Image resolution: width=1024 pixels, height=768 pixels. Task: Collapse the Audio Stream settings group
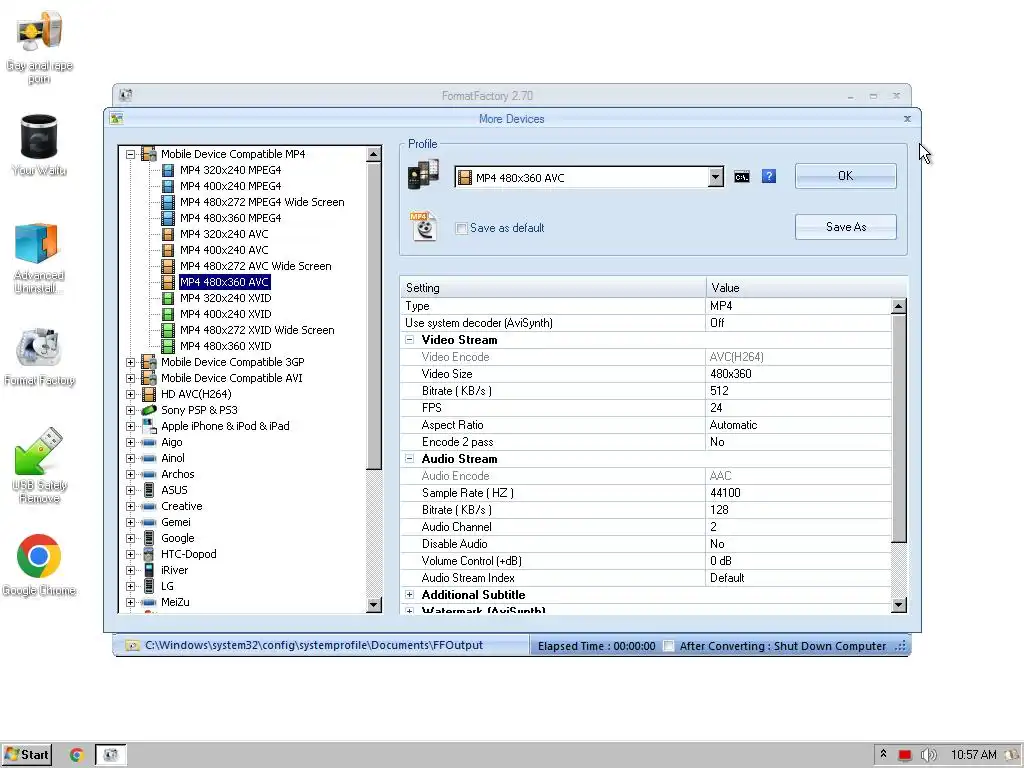click(x=409, y=458)
